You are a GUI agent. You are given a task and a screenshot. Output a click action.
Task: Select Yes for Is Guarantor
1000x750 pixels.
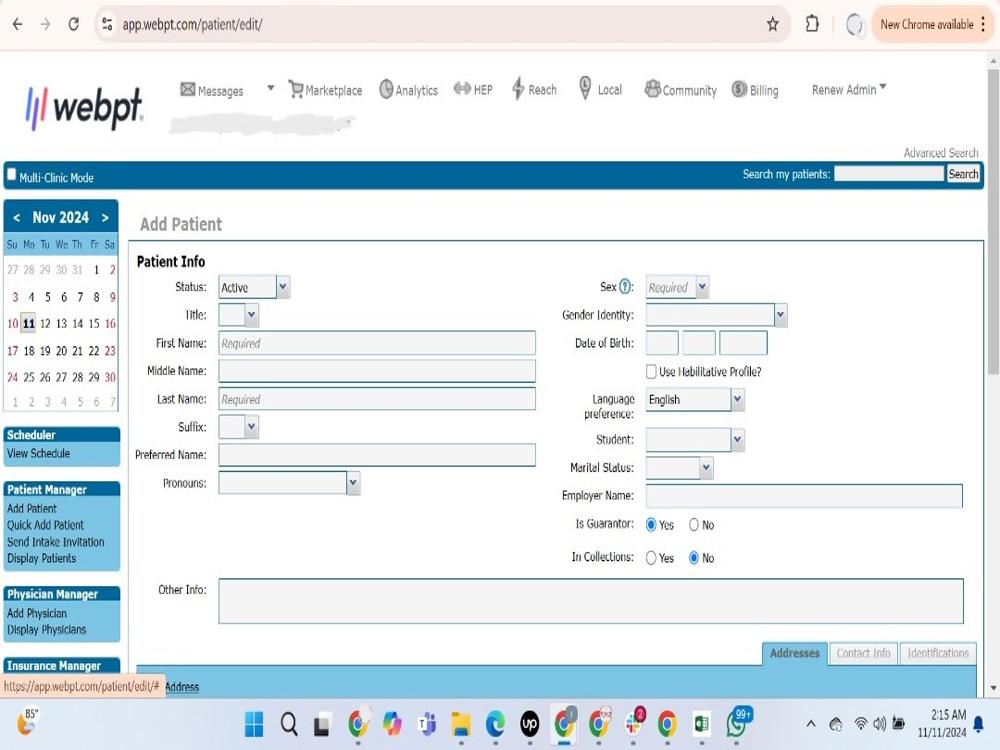[x=651, y=524]
